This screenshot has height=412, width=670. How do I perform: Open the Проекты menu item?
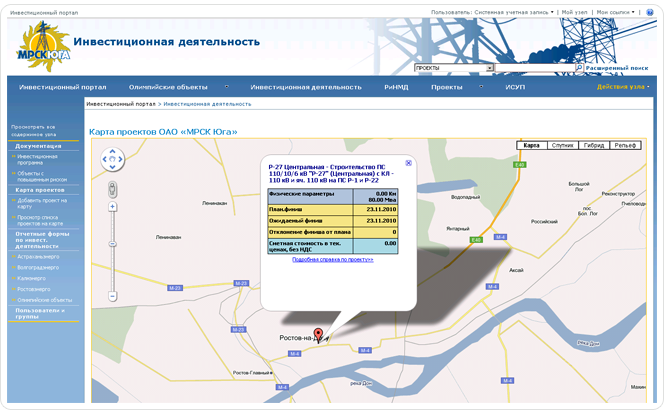click(x=447, y=87)
